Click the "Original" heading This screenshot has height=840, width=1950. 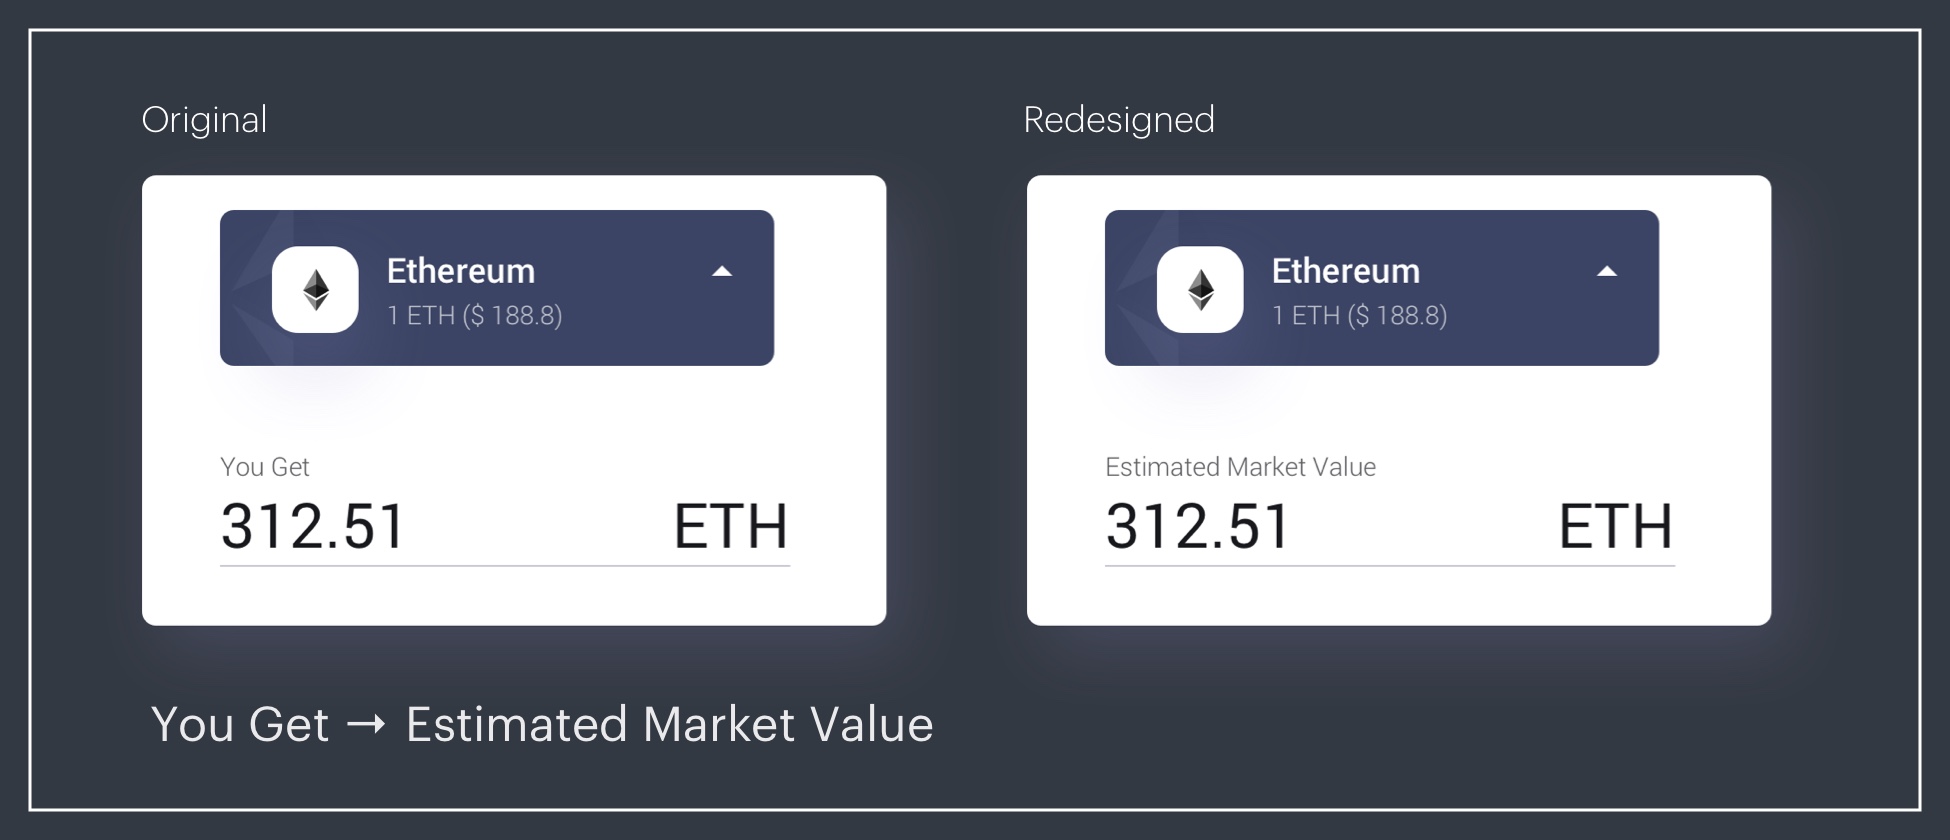204,120
